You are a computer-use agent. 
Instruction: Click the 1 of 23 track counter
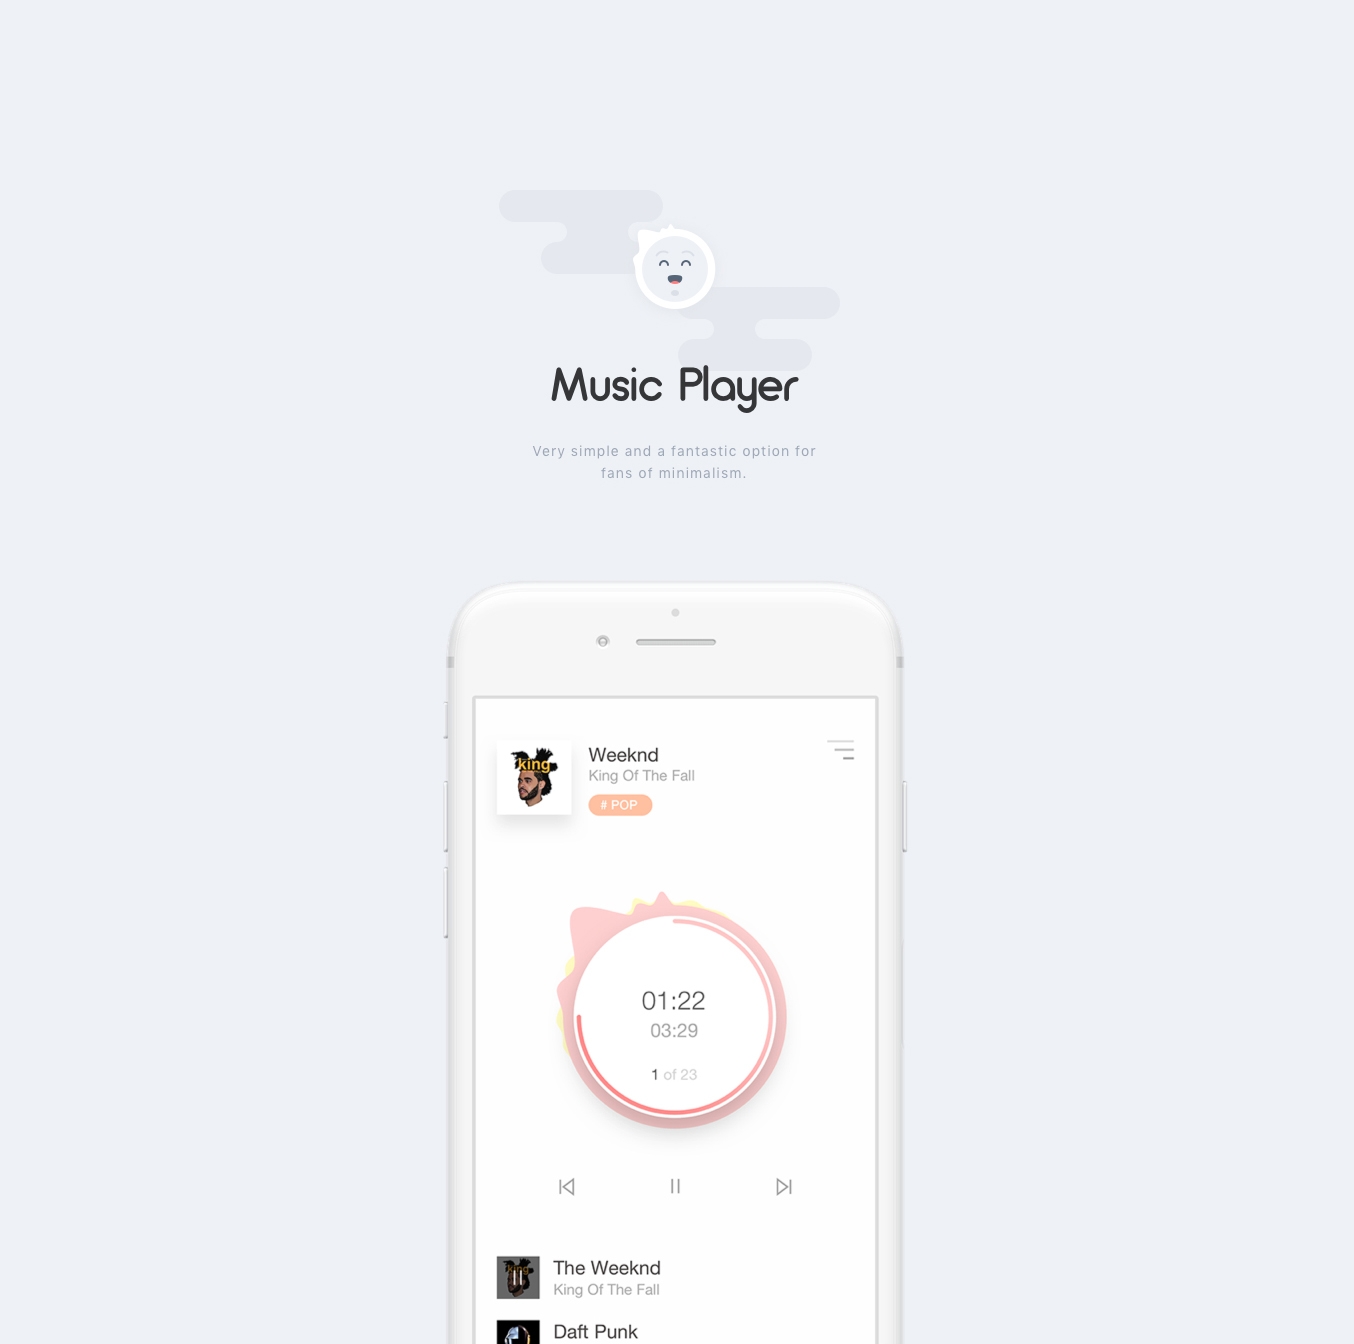pos(674,1074)
